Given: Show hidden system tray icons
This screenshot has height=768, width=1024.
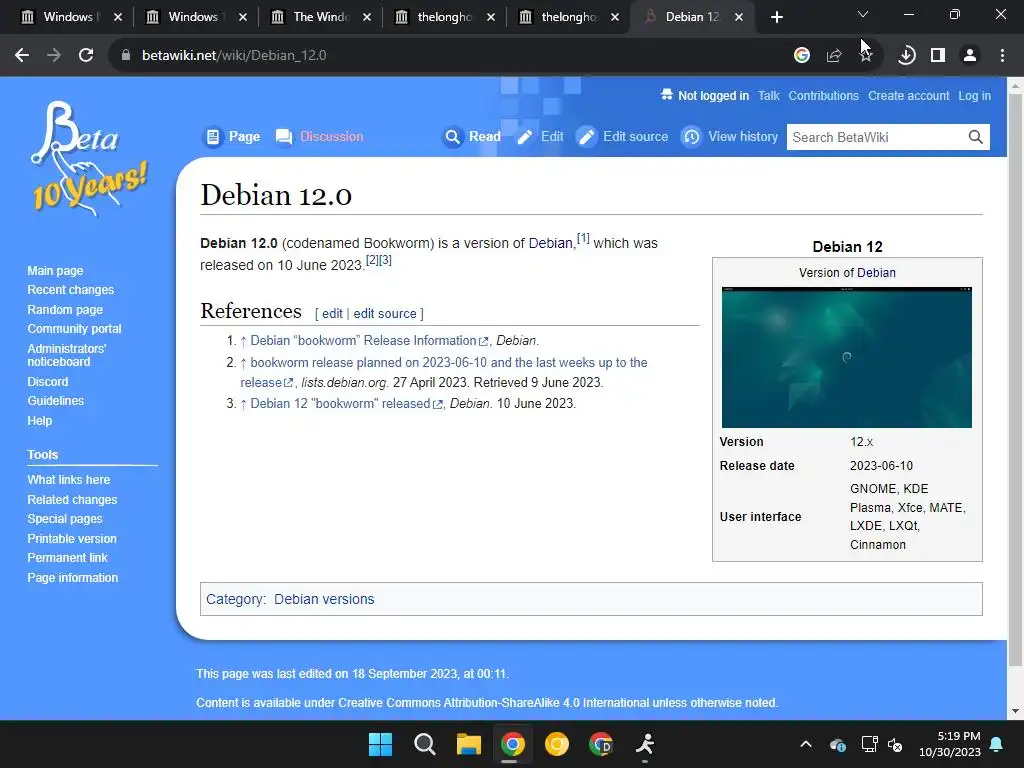Looking at the screenshot, I should point(806,744).
